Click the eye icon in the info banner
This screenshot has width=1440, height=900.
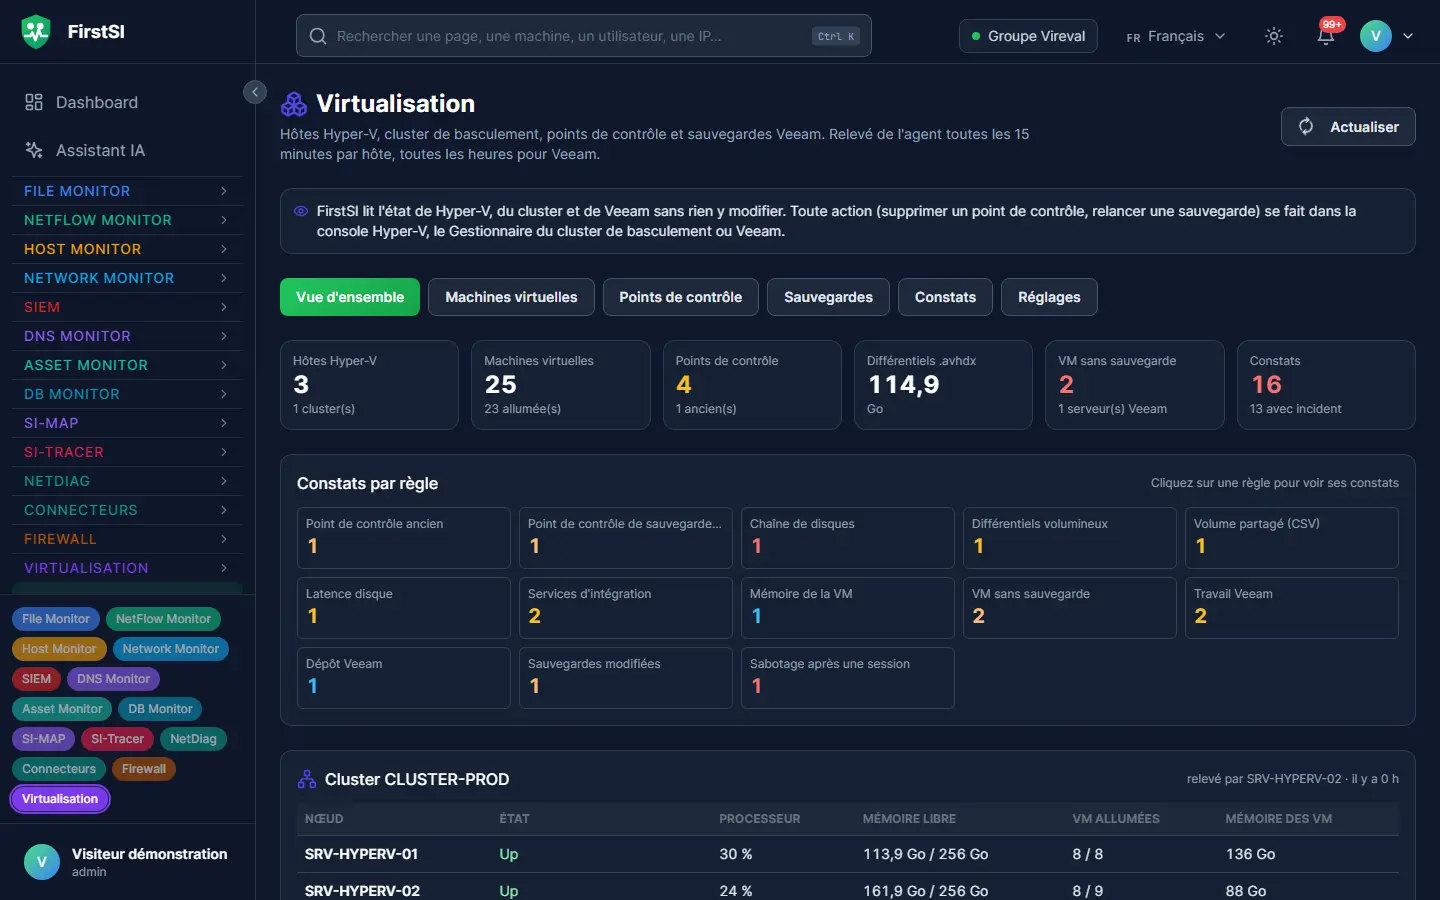[x=301, y=211]
